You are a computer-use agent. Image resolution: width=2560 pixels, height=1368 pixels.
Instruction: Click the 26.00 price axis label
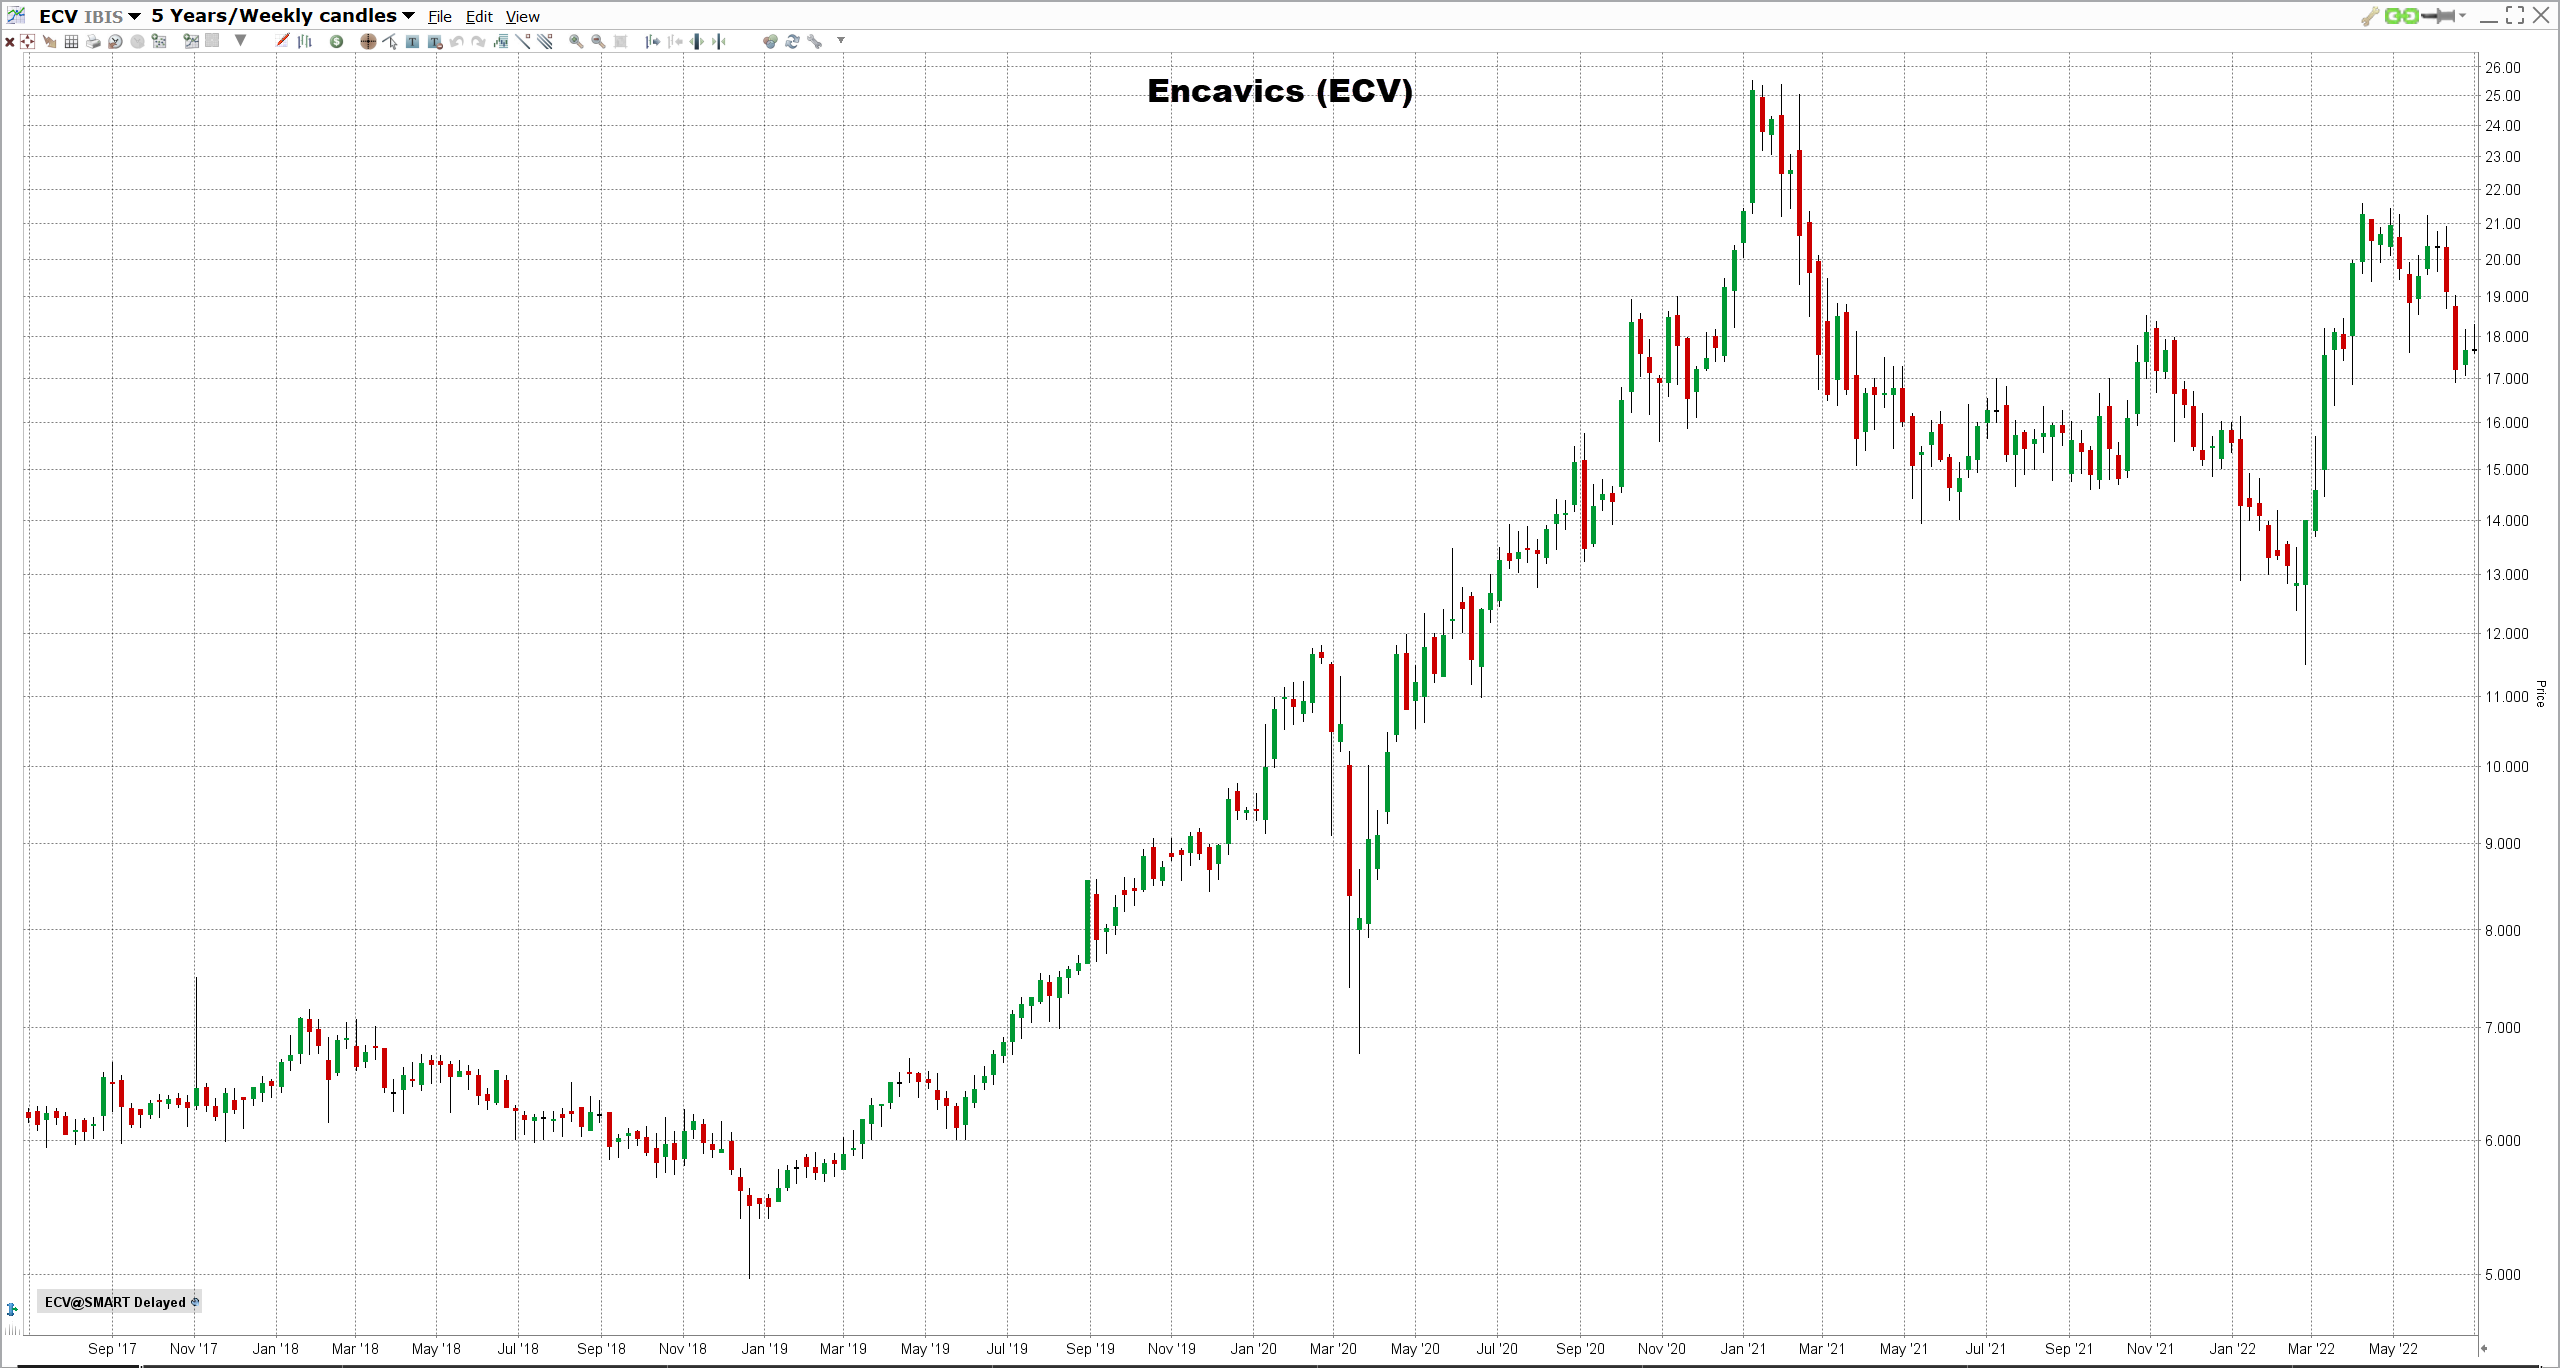point(2503,68)
